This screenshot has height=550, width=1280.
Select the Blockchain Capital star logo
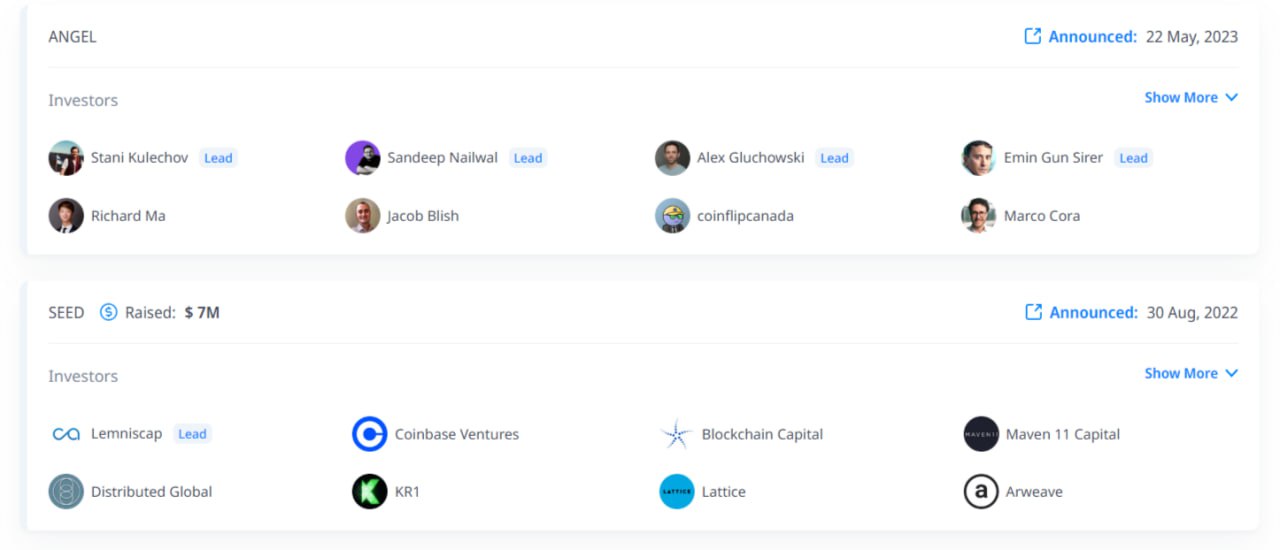(x=676, y=434)
